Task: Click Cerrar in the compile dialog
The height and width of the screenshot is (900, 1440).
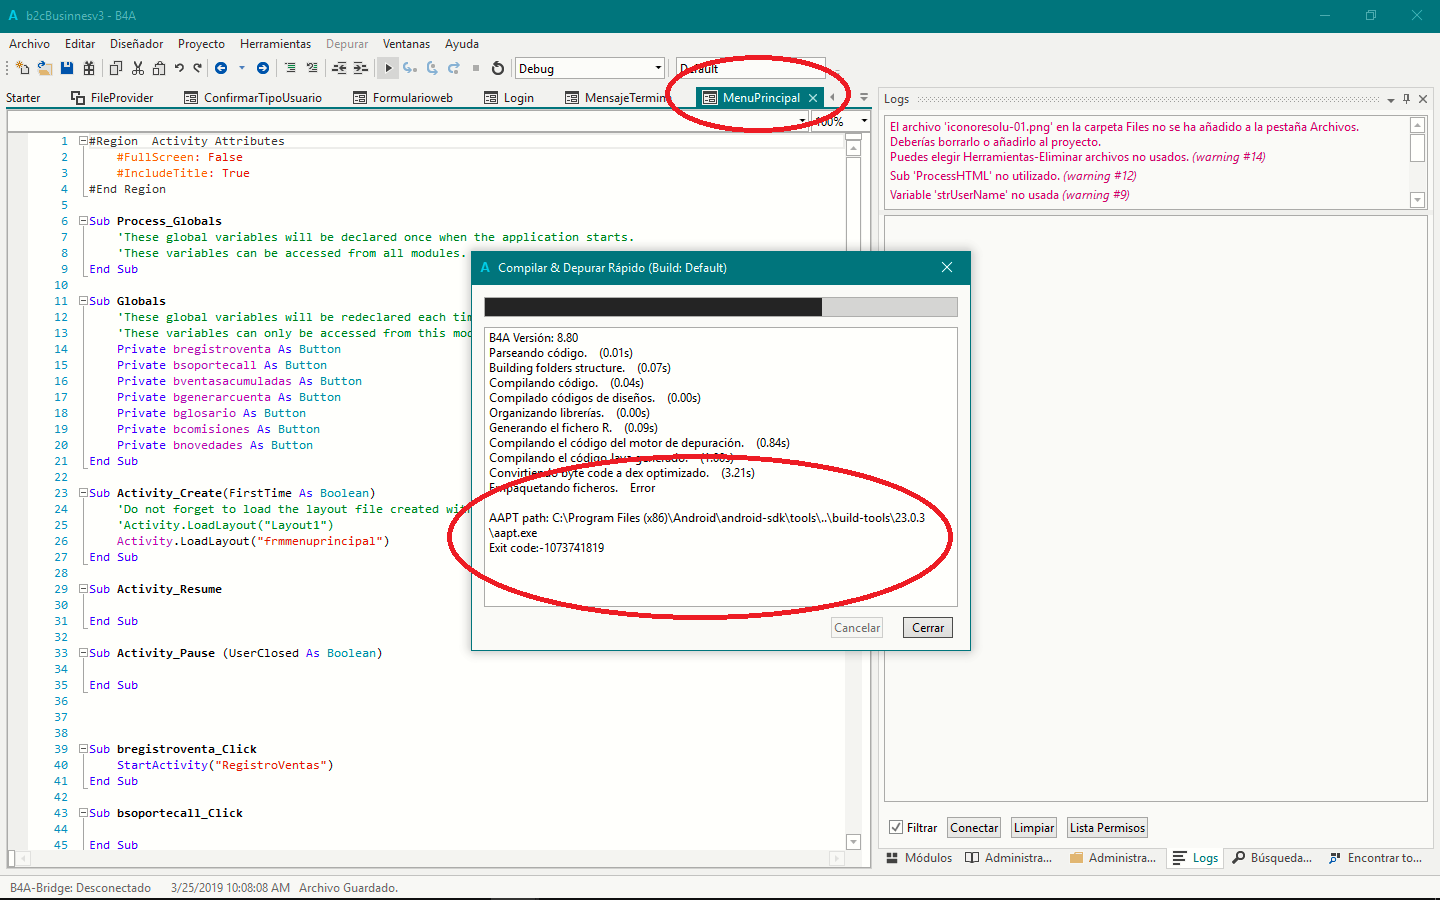Action: coord(927,628)
